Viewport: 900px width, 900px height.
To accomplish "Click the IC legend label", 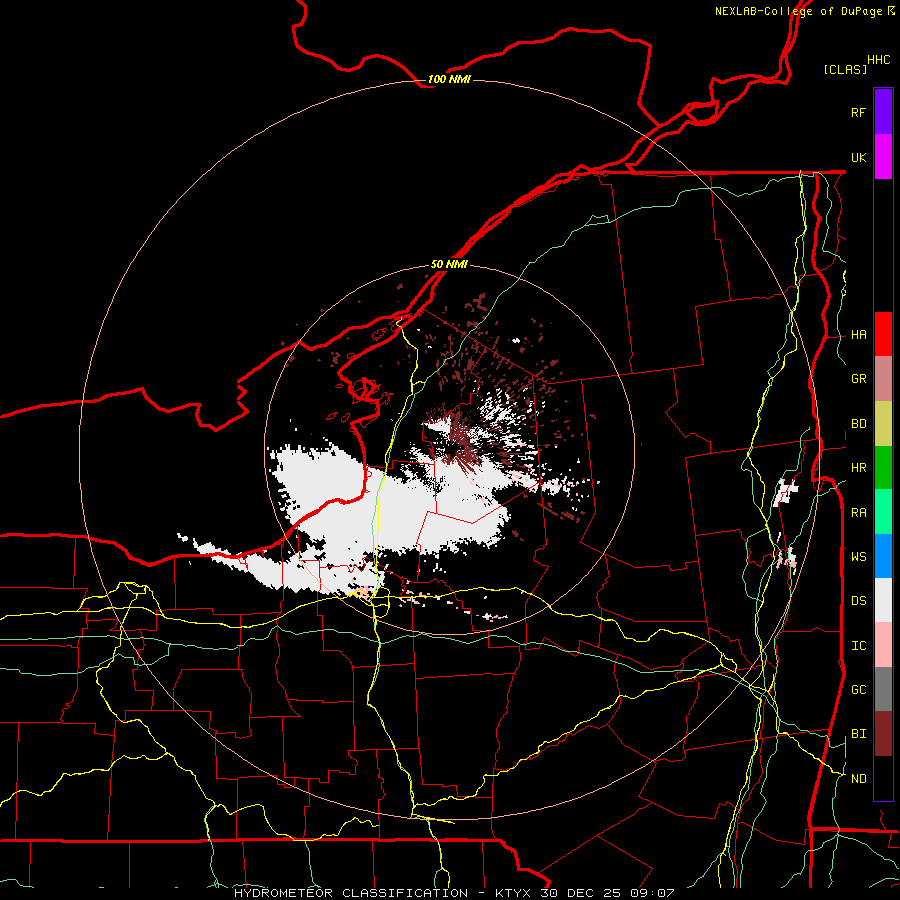I will (858, 646).
